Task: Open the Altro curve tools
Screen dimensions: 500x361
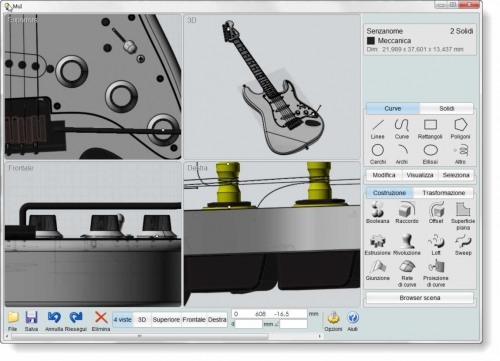Action: click(x=460, y=154)
